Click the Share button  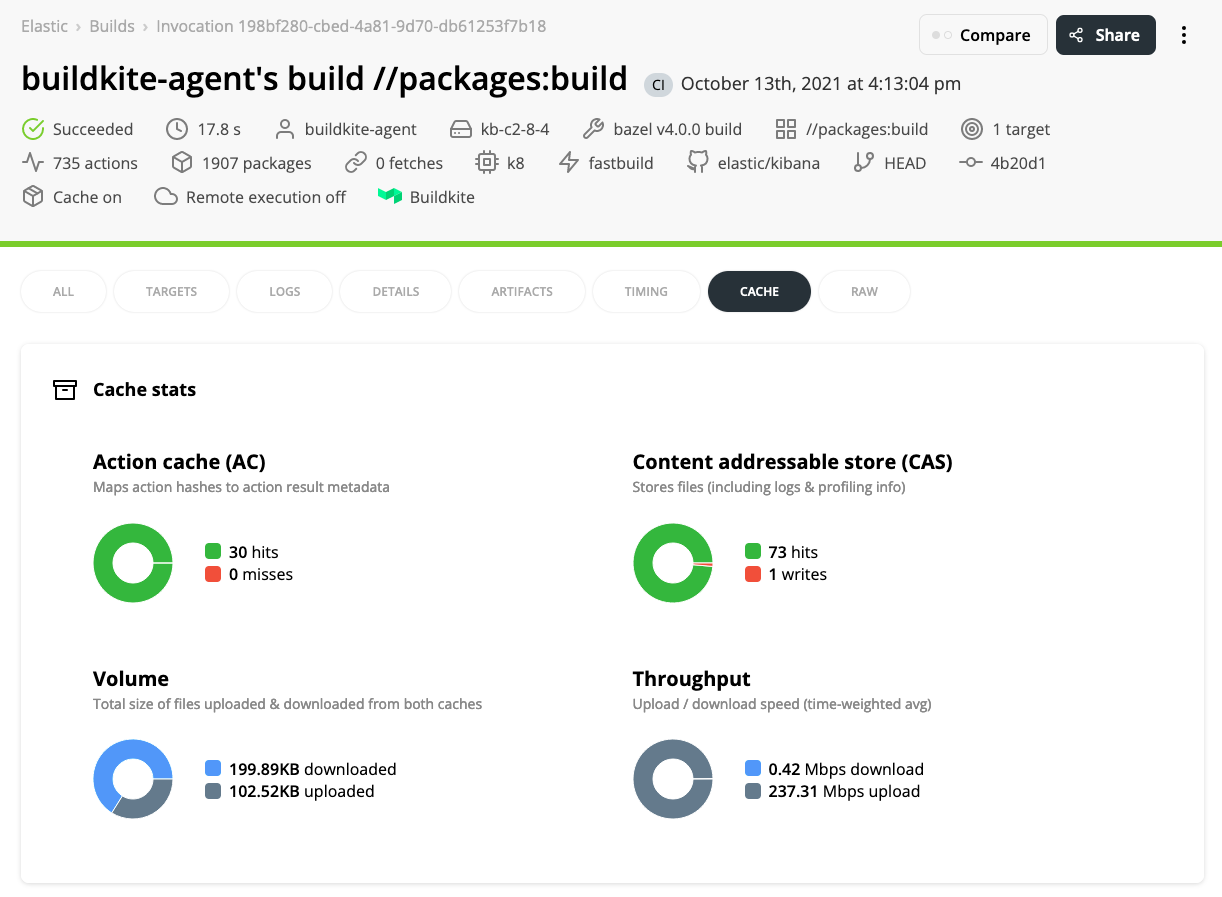(x=1106, y=35)
